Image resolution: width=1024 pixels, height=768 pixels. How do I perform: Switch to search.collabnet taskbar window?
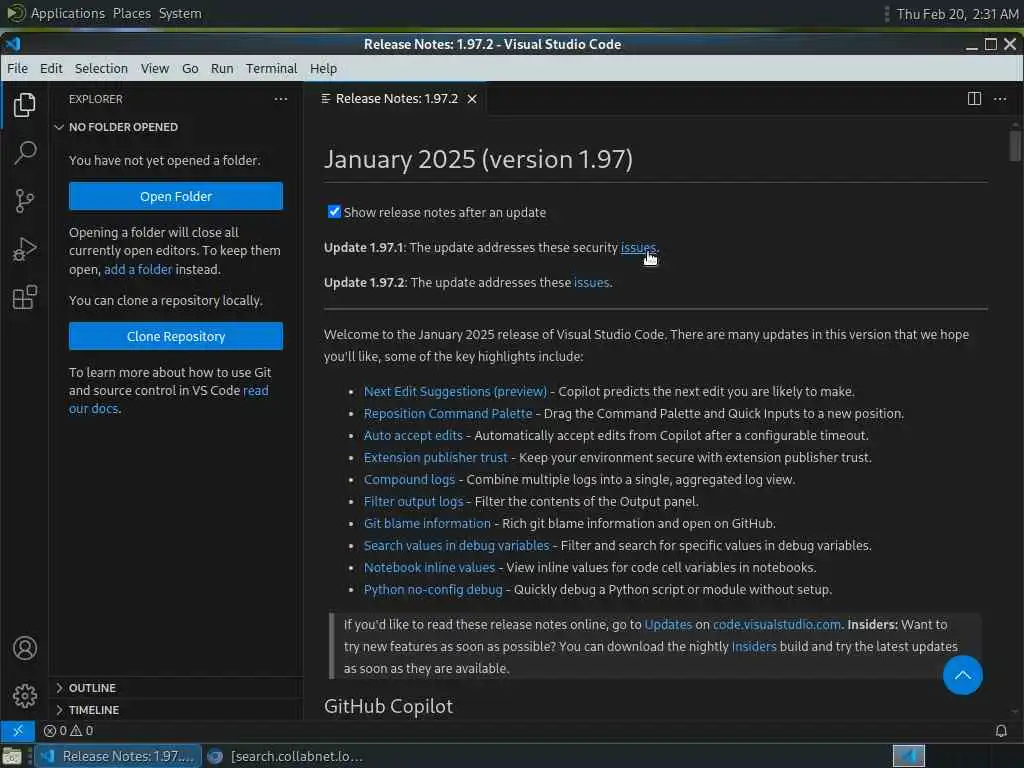click(286, 756)
